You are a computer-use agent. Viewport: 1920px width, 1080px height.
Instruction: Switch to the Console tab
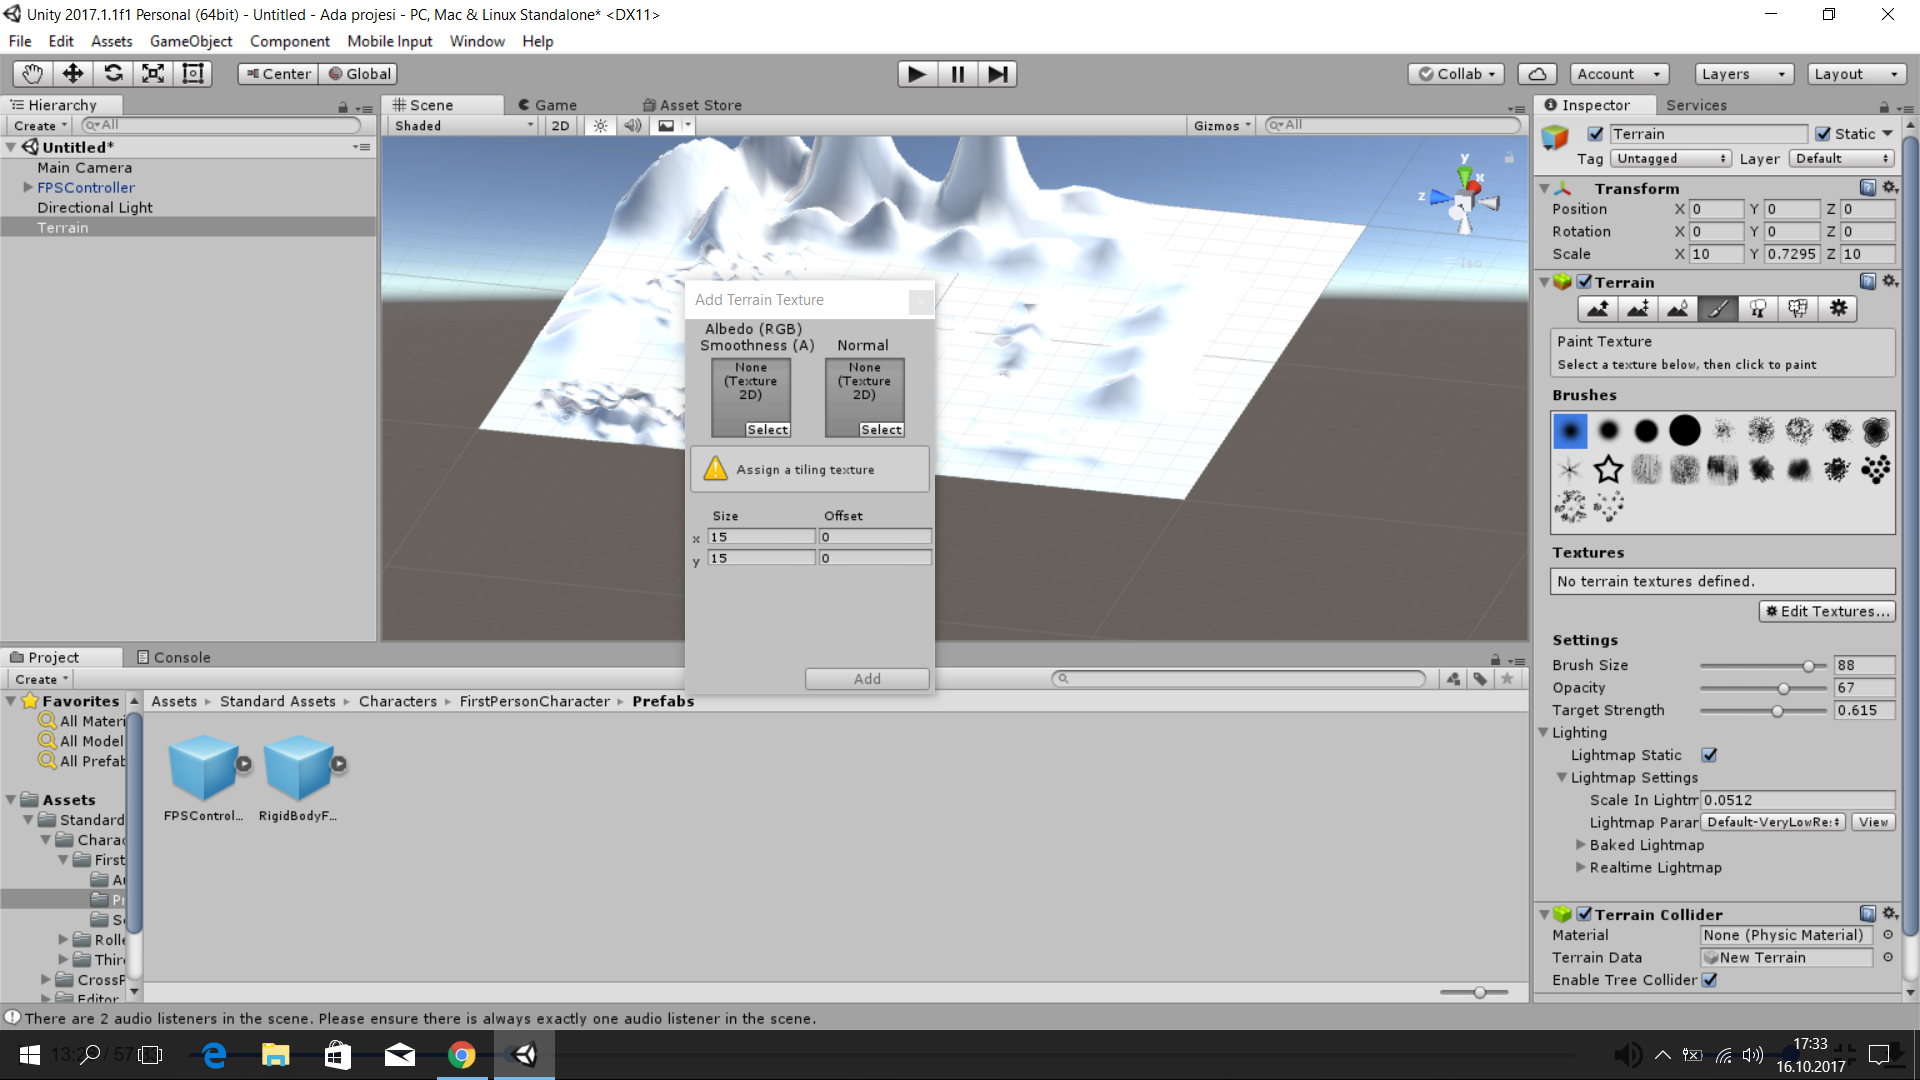point(174,657)
